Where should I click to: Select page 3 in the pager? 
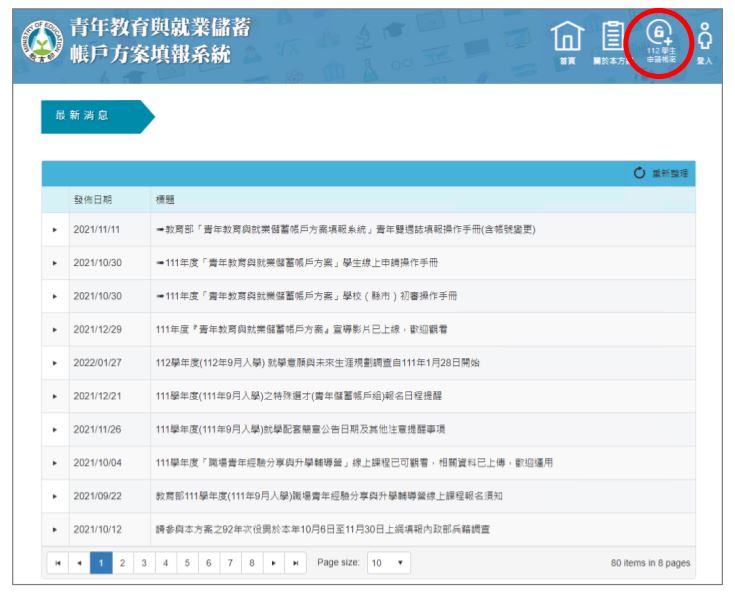(x=144, y=563)
